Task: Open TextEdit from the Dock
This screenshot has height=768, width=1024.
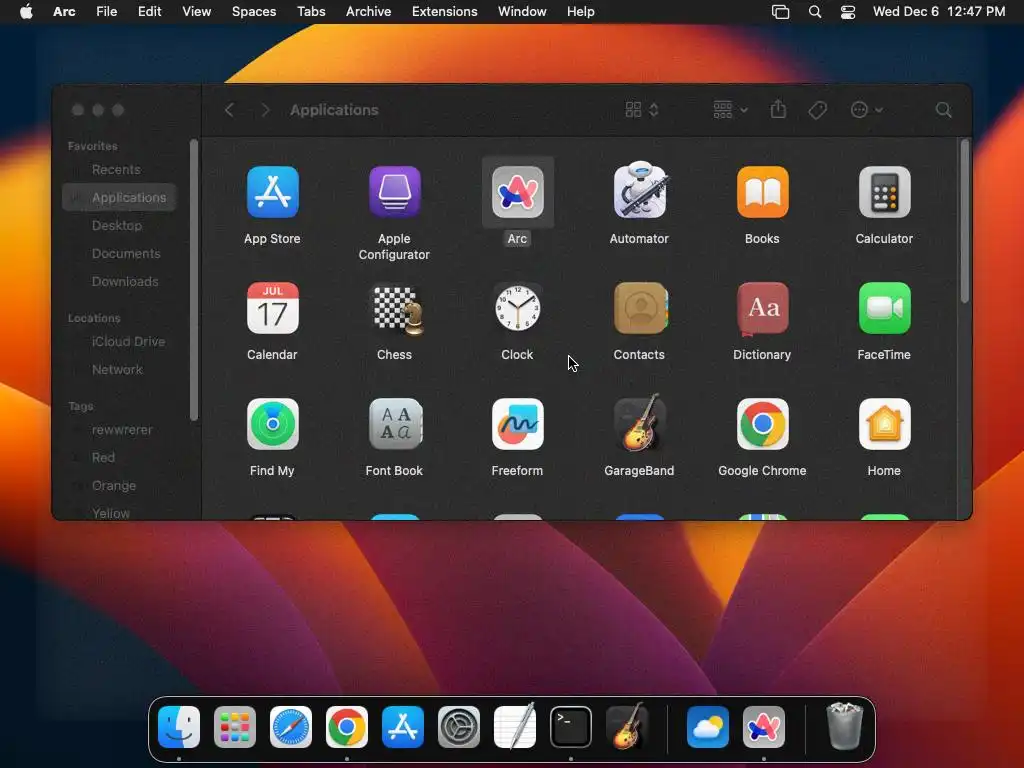Action: pyautogui.click(x=515, y=726)
